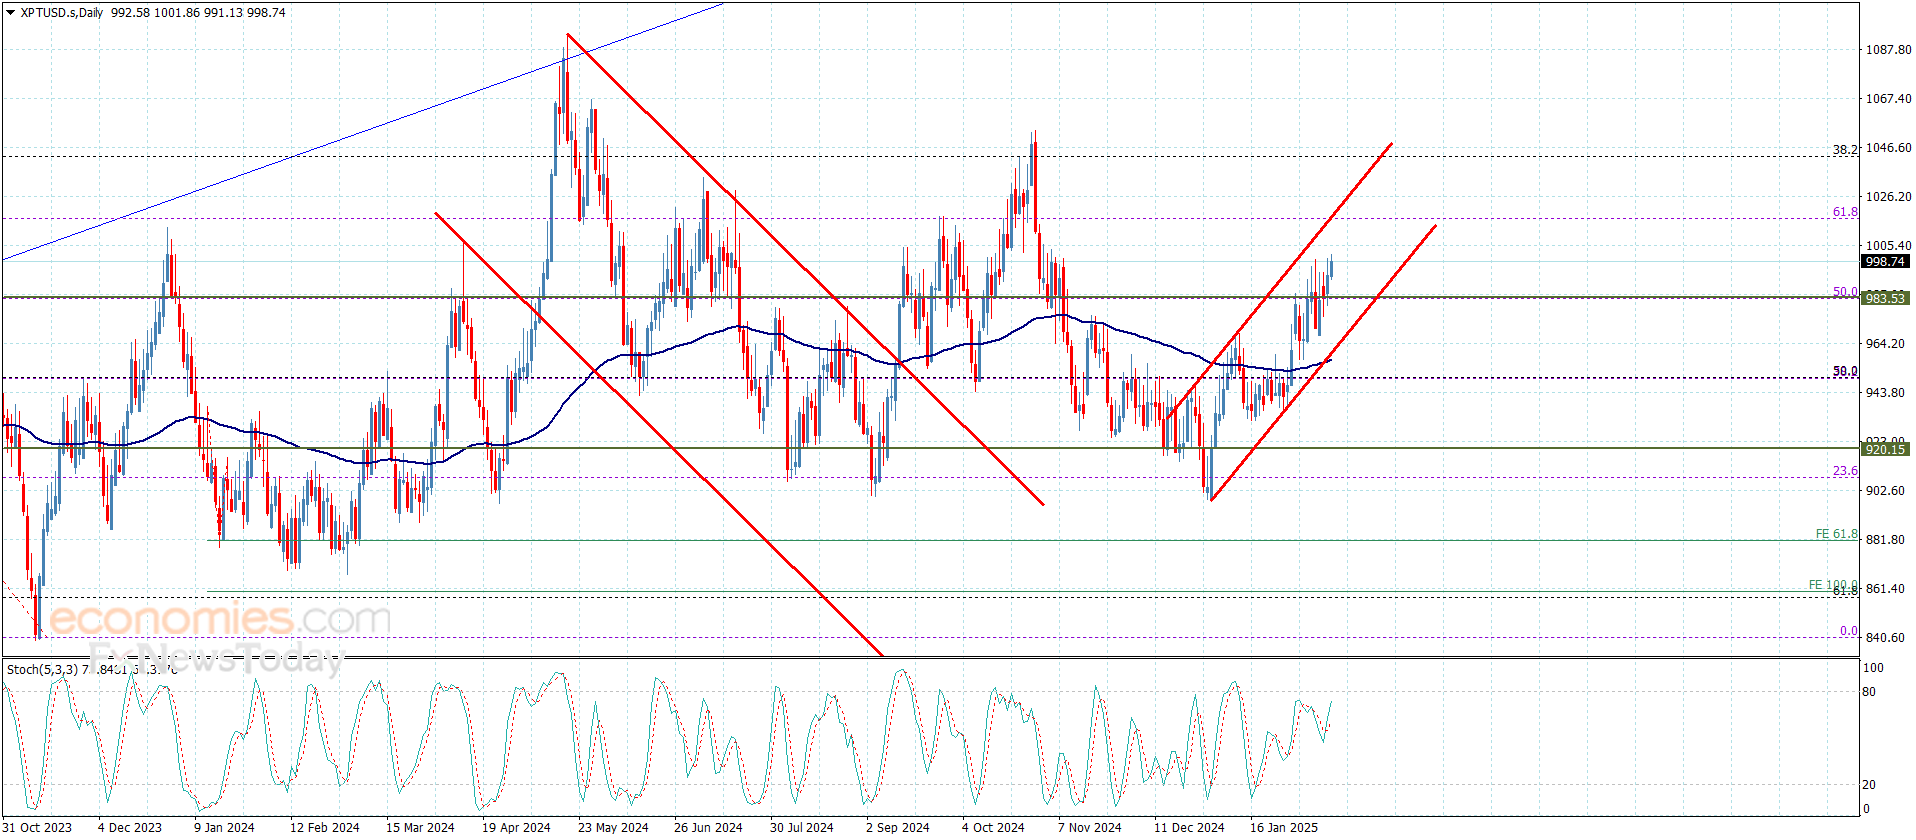Click the 23 May 2024 date label

[613, 827]
